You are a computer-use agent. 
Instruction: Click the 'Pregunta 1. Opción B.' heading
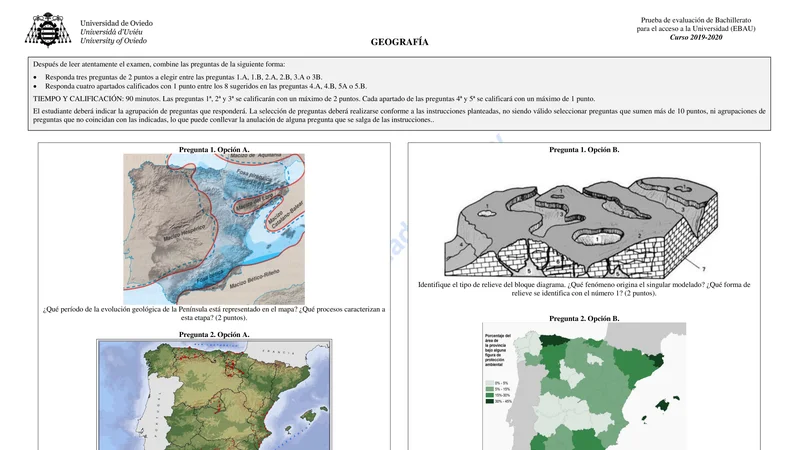pyautogui.click(x=585, y=149)
